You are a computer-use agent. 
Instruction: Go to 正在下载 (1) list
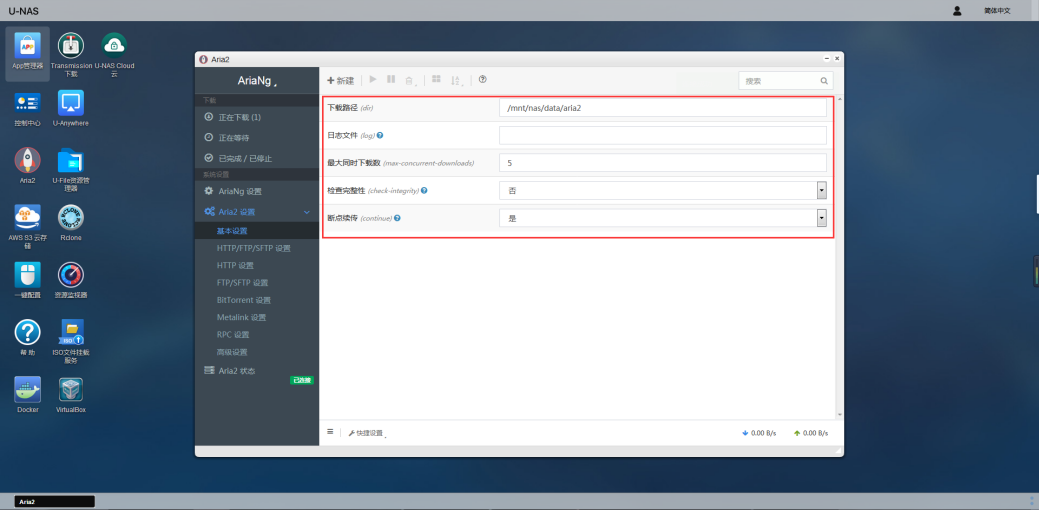(x=256, y=117)
